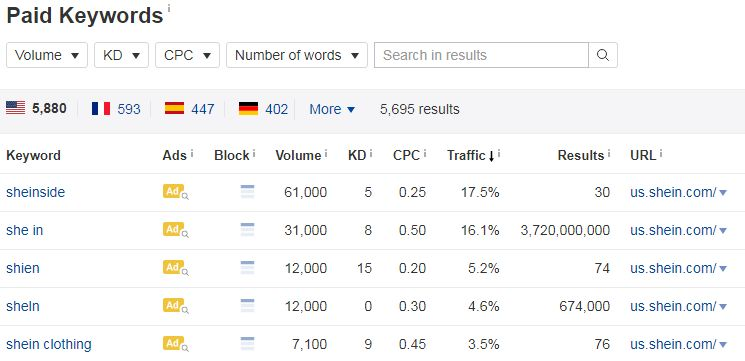
Task: Select the United States flag
Action: tap(16, 108)
